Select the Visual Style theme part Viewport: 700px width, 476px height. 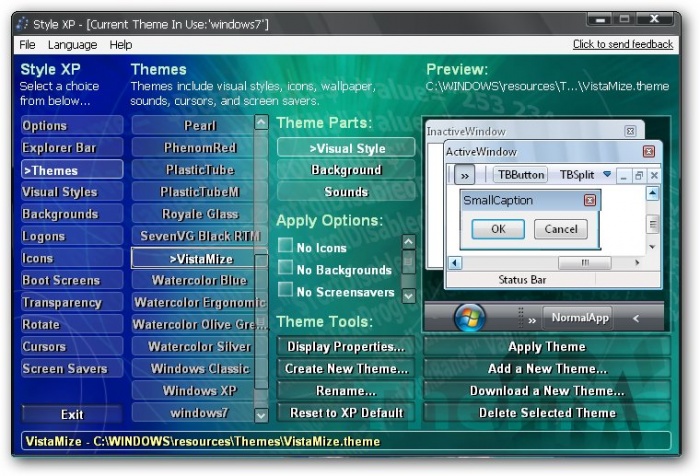[346, 148]
